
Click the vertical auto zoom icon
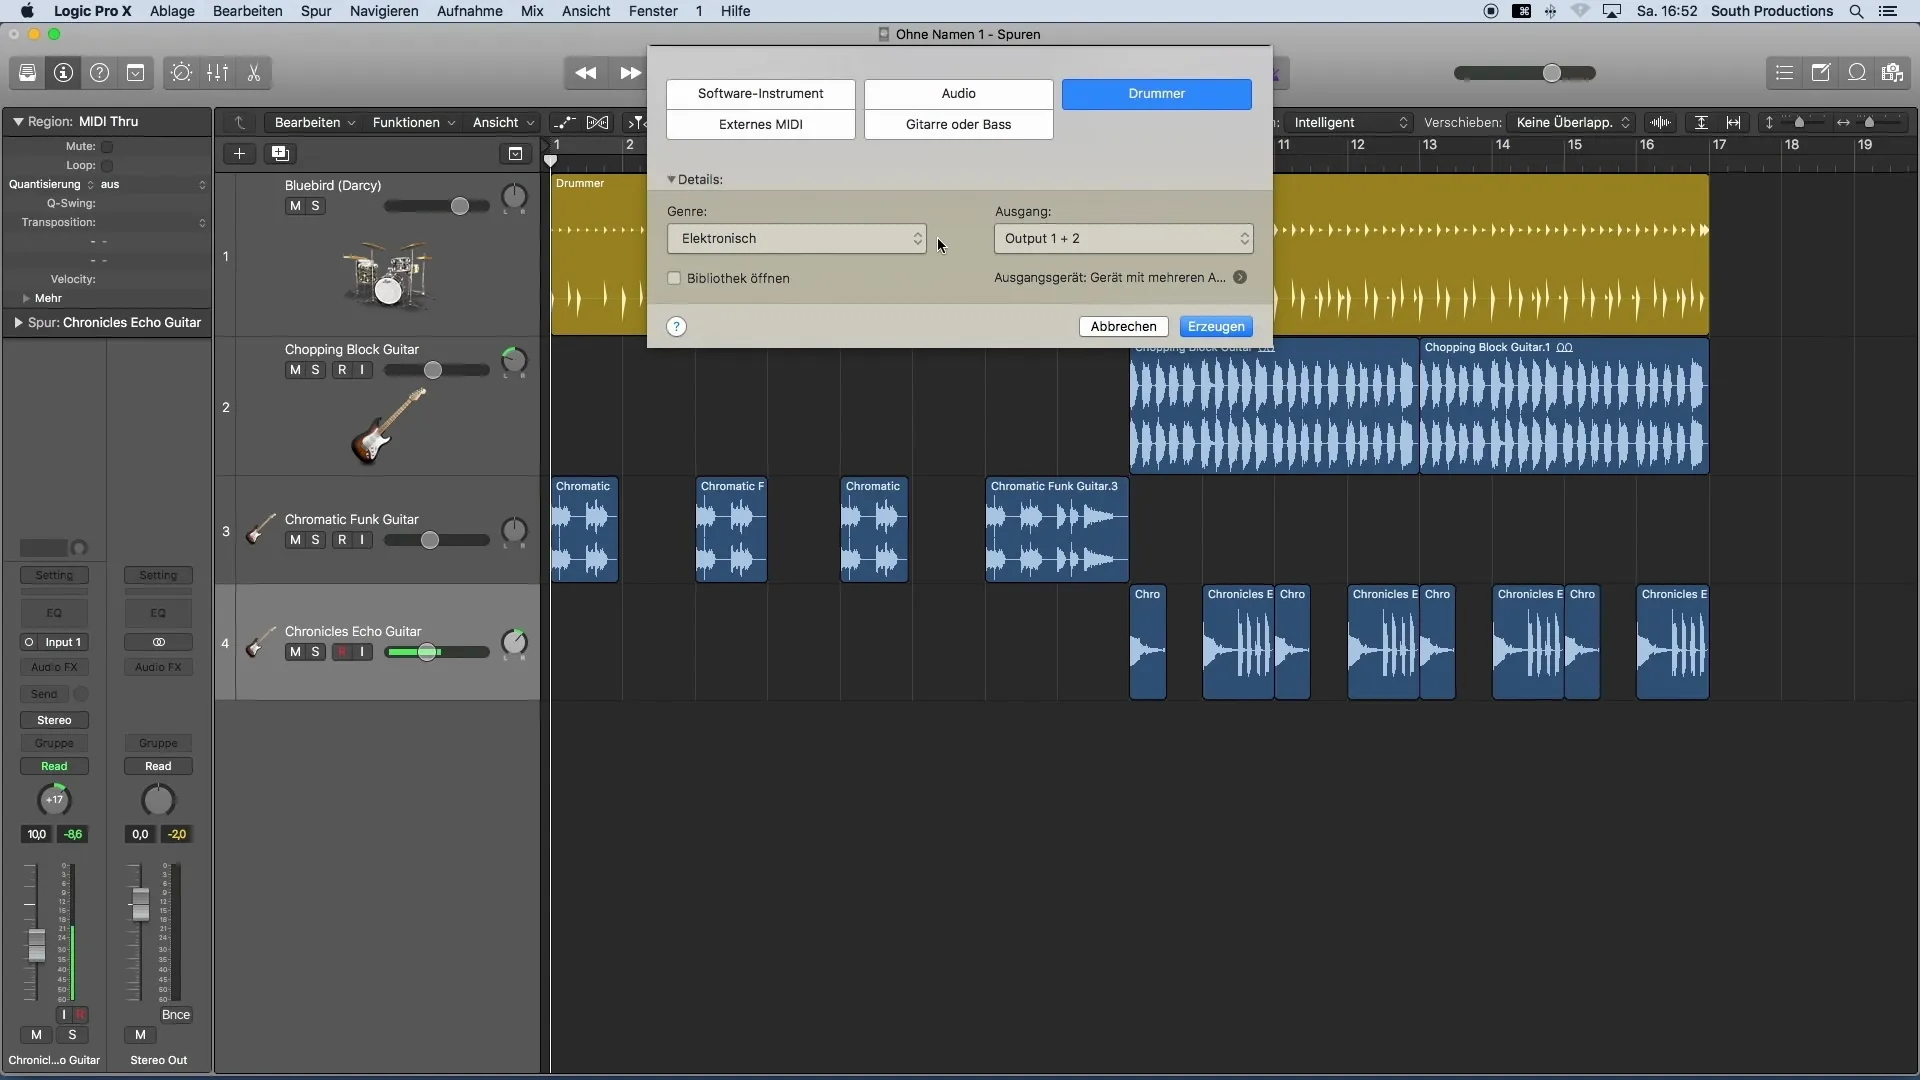[1701, 122]
